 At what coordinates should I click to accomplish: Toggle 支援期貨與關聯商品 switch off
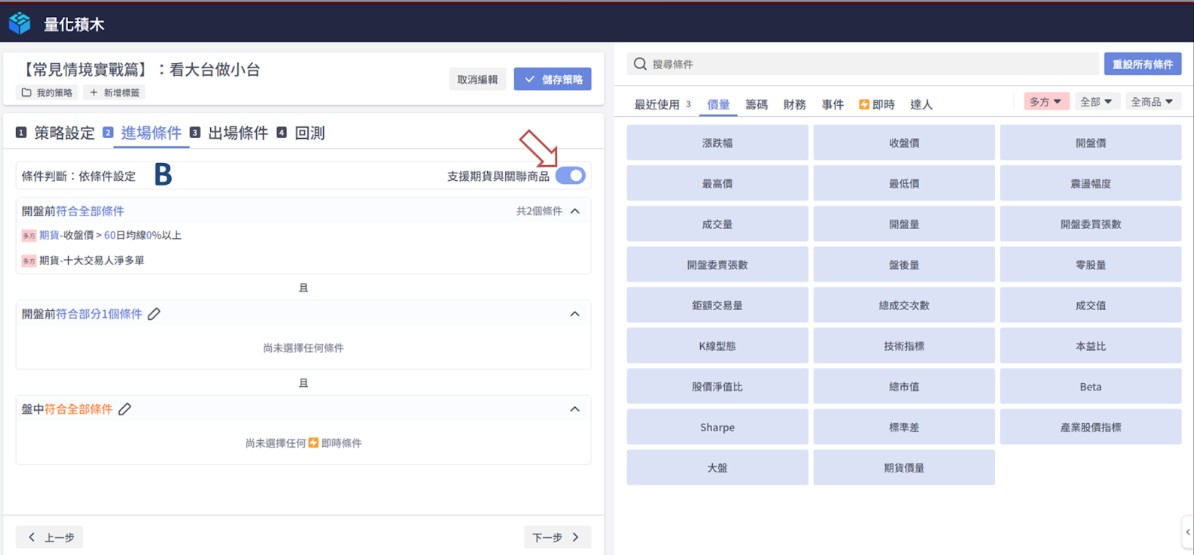[x=571, y=176]
